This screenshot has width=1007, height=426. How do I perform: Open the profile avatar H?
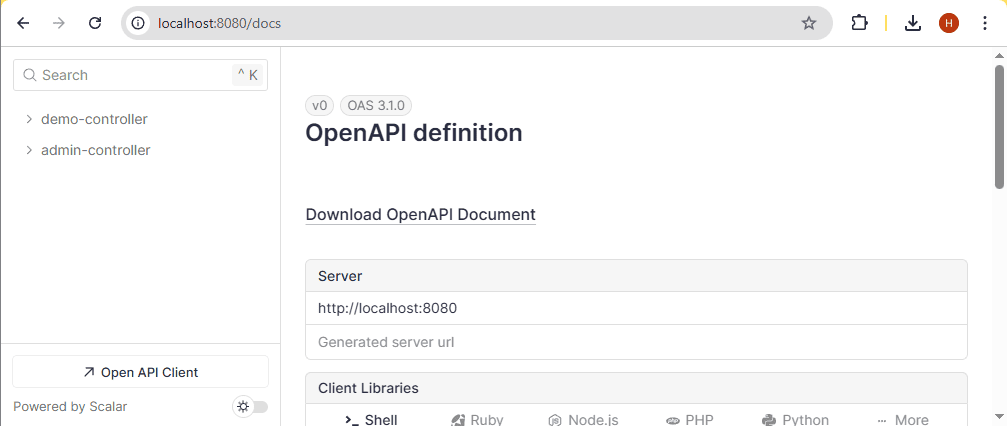pos(949,23)
